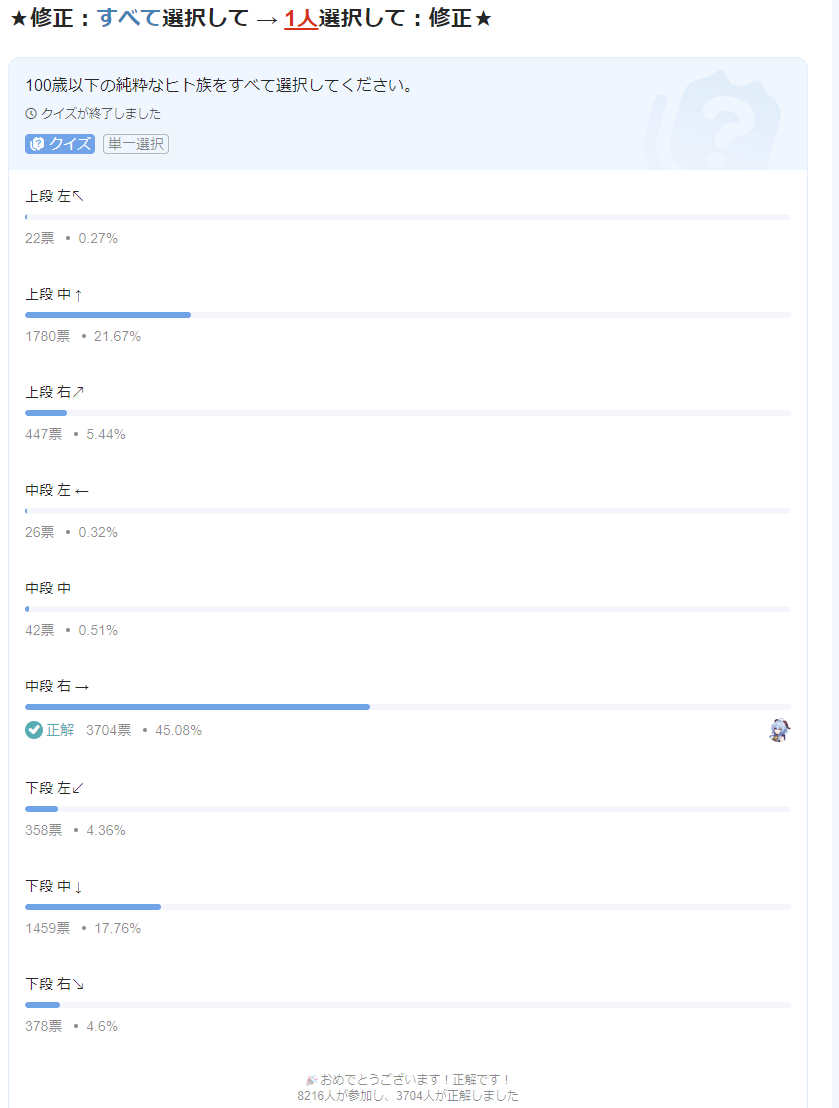Select the 下段 右↘ option
This screenshot has width=839, height=1108.
point(55,983)
